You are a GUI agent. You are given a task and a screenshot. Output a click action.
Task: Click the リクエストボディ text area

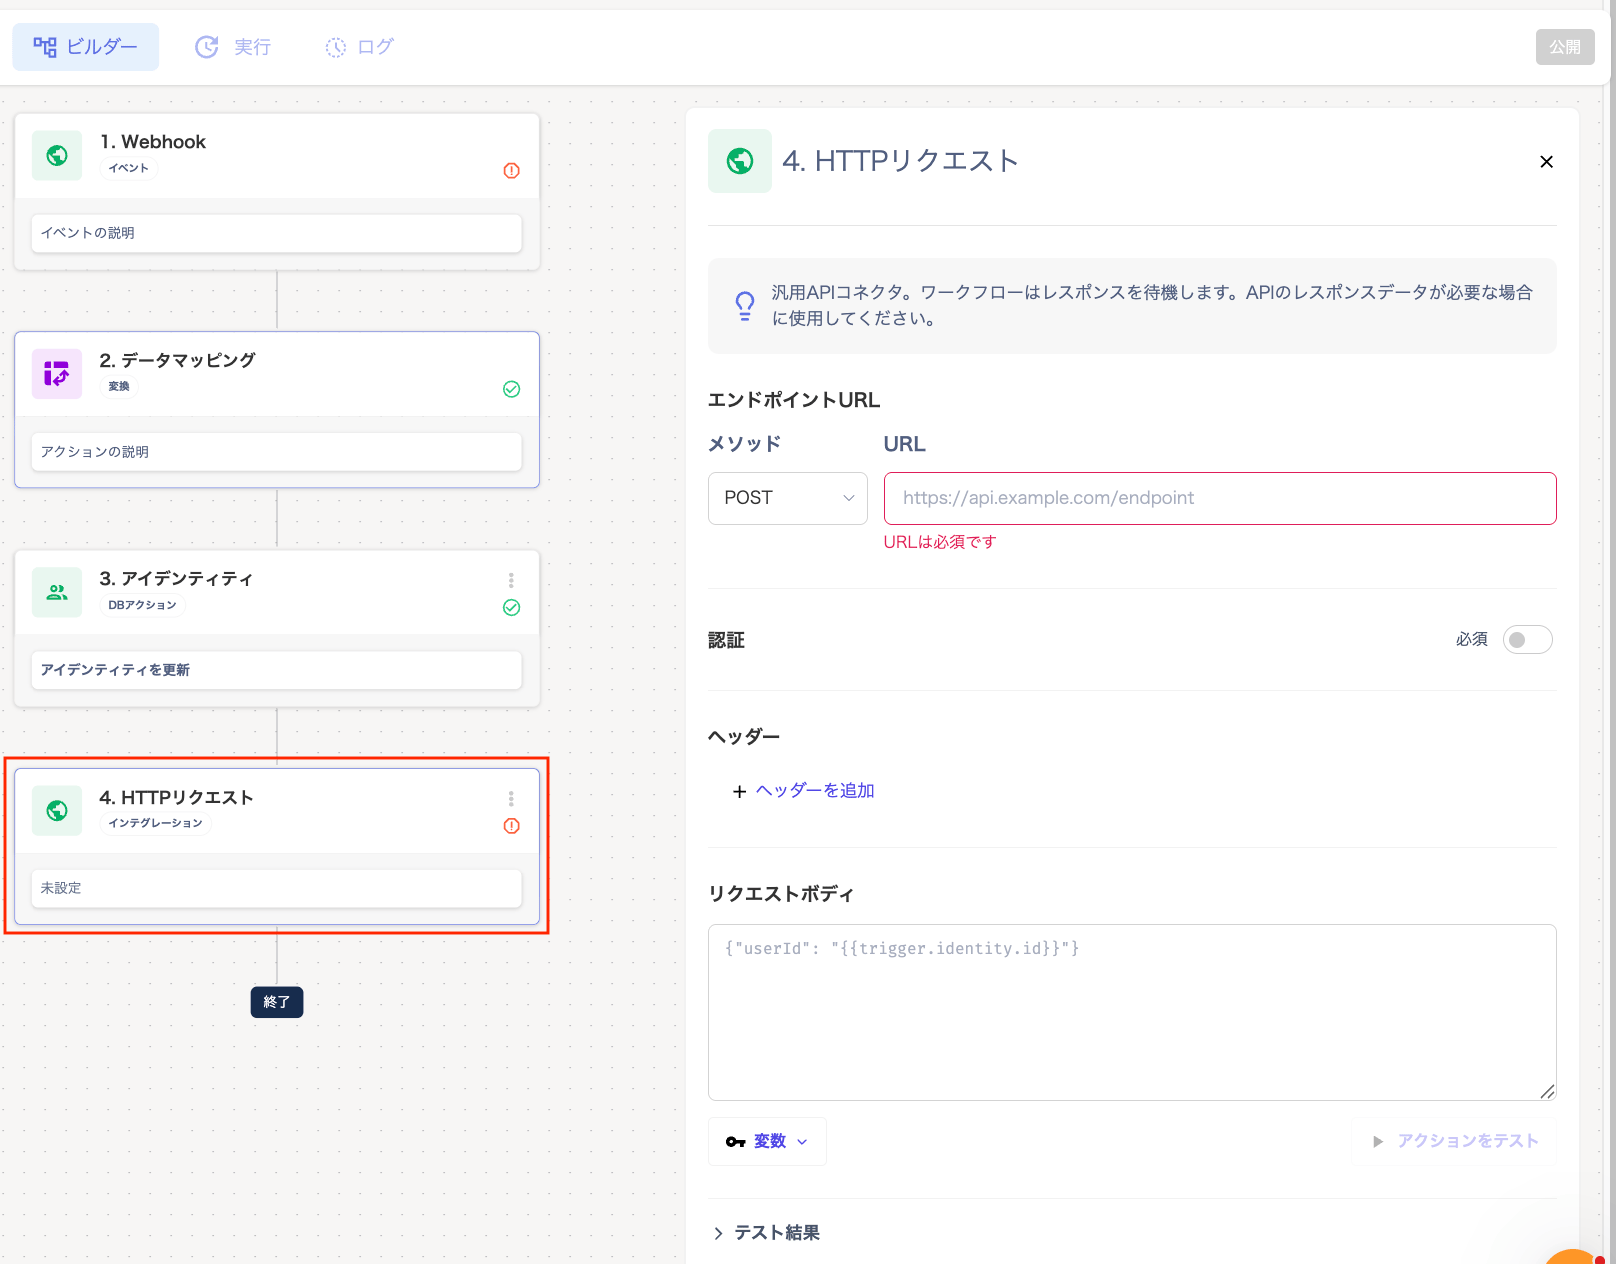pyautogui.click(x=1132, y=1012)
